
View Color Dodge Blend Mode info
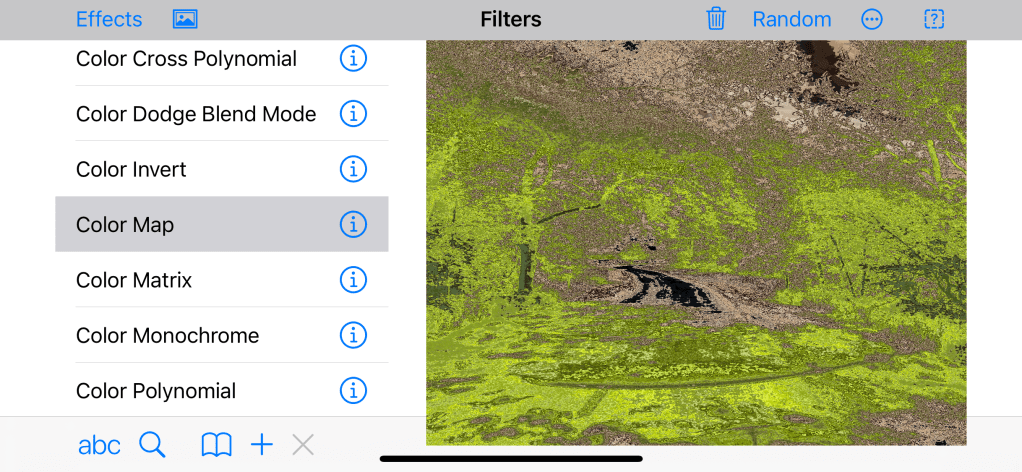coord(353,113)
